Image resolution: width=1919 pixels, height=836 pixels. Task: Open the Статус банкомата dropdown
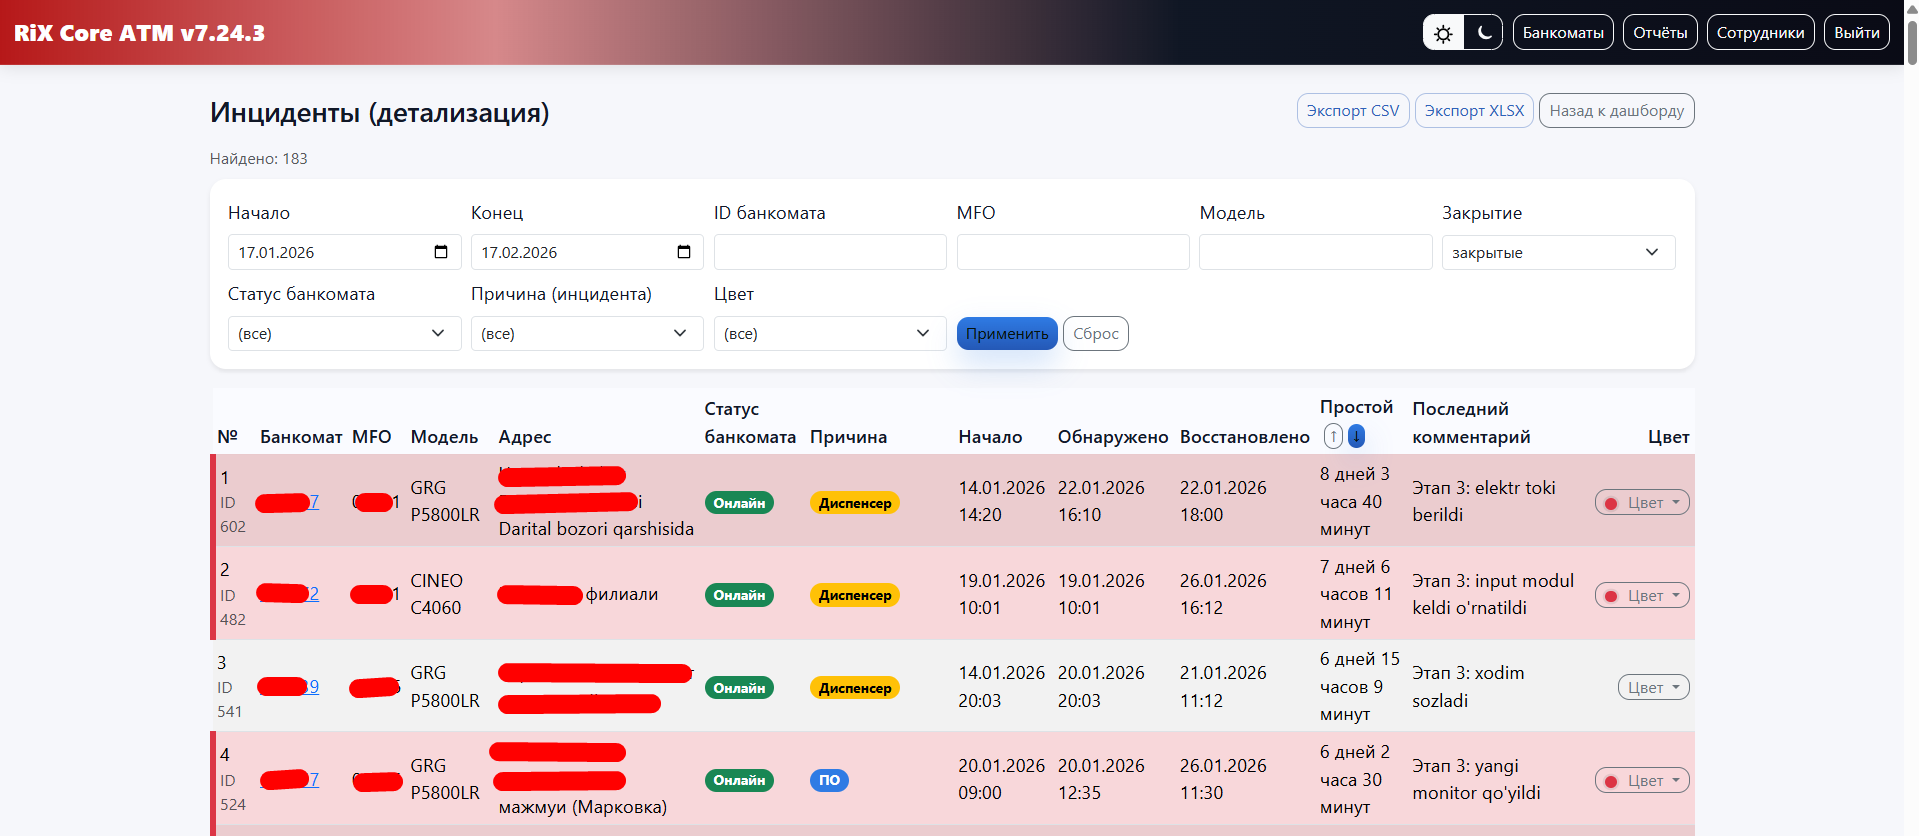344,333
